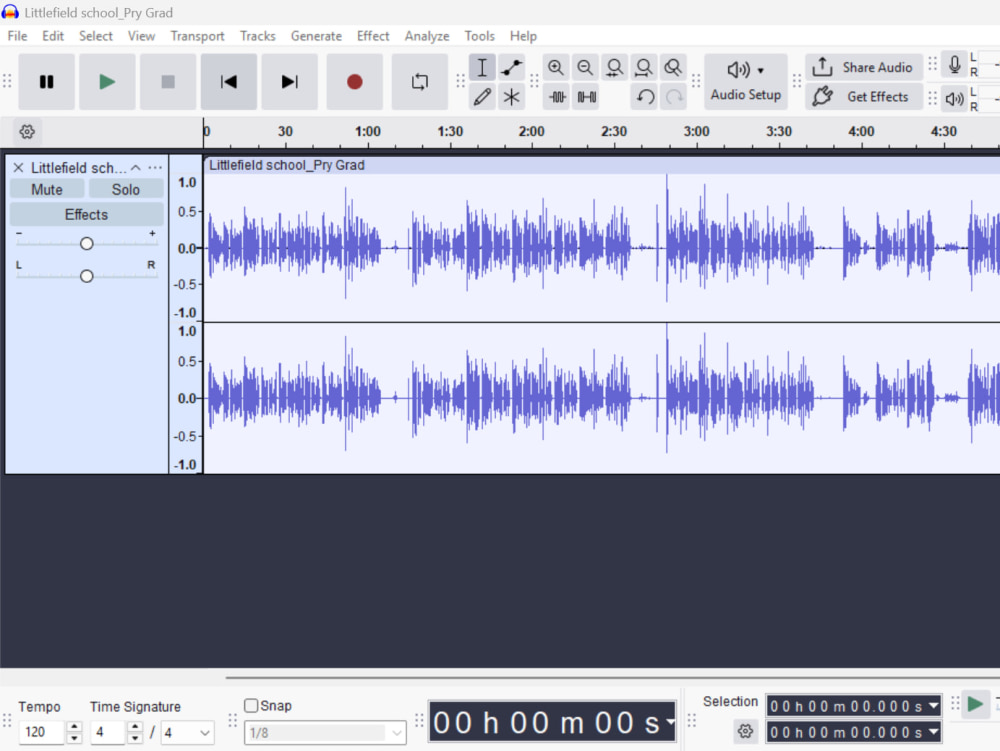Click Fit project to width icon
1000x751 pixels.
pos(643,68)
